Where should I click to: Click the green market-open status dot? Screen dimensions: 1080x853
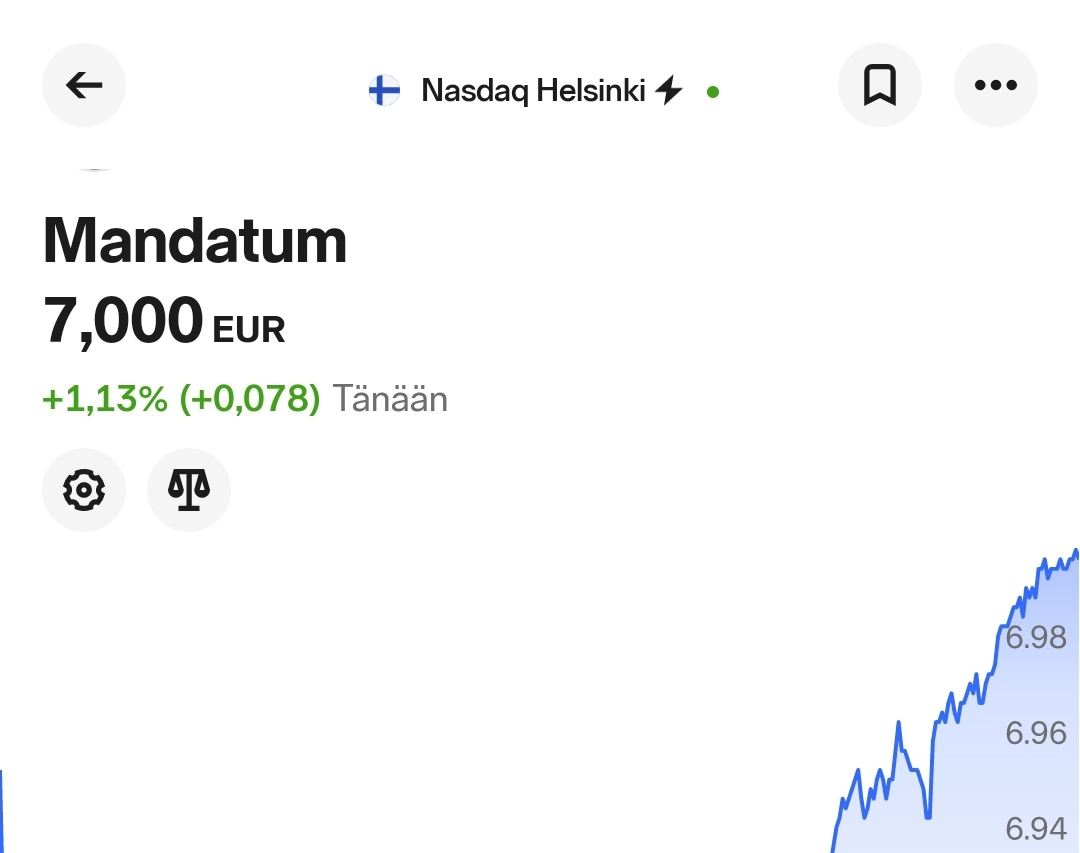(x=713, y=92)
